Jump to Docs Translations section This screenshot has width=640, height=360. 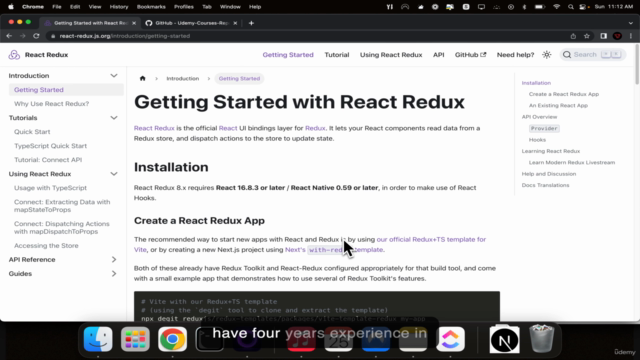(545, 185)
